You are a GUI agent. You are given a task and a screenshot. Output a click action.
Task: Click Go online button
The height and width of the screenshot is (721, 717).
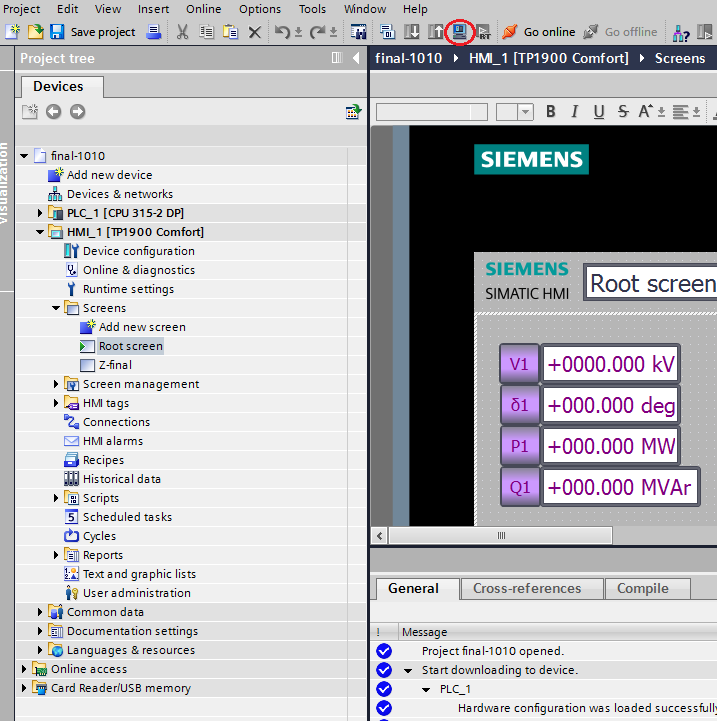point(539,32)
